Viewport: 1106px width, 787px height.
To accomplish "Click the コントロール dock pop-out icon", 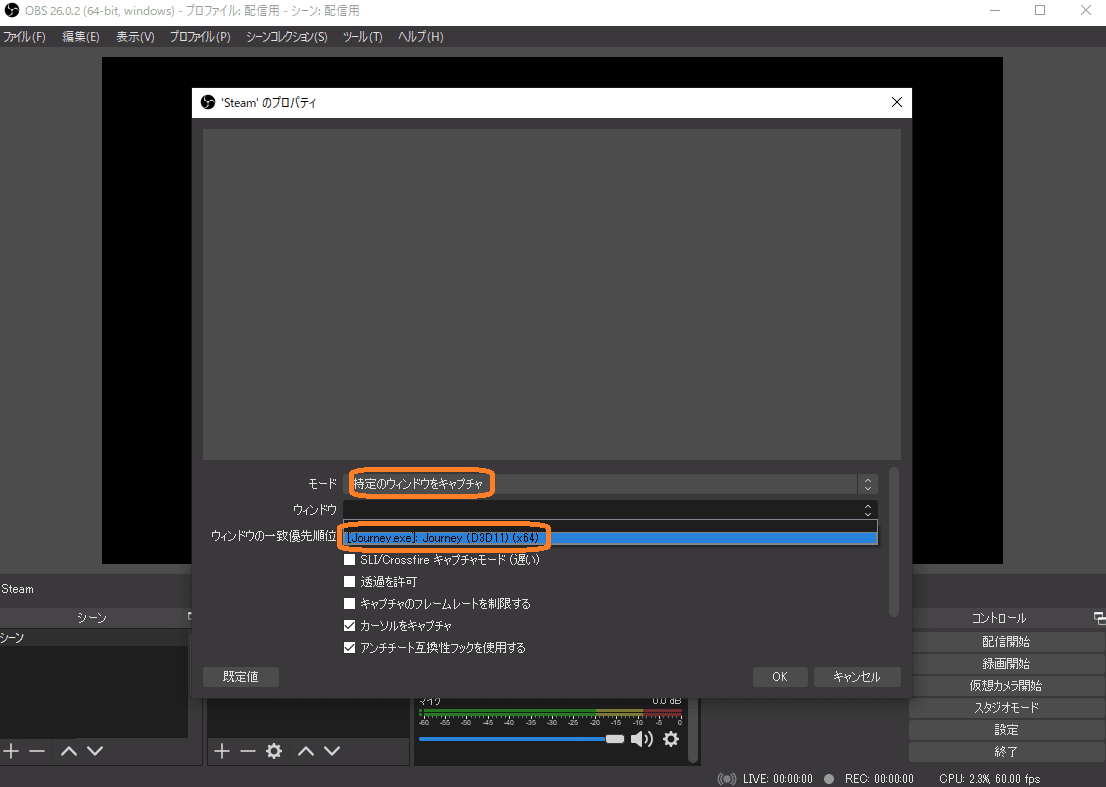I will pos(1099,618).
